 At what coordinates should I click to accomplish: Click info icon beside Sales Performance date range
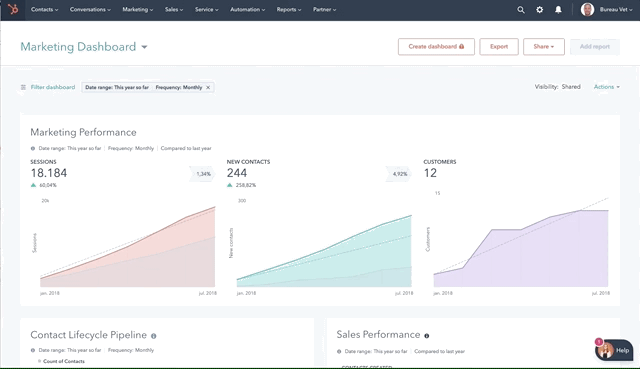(339, 351)
